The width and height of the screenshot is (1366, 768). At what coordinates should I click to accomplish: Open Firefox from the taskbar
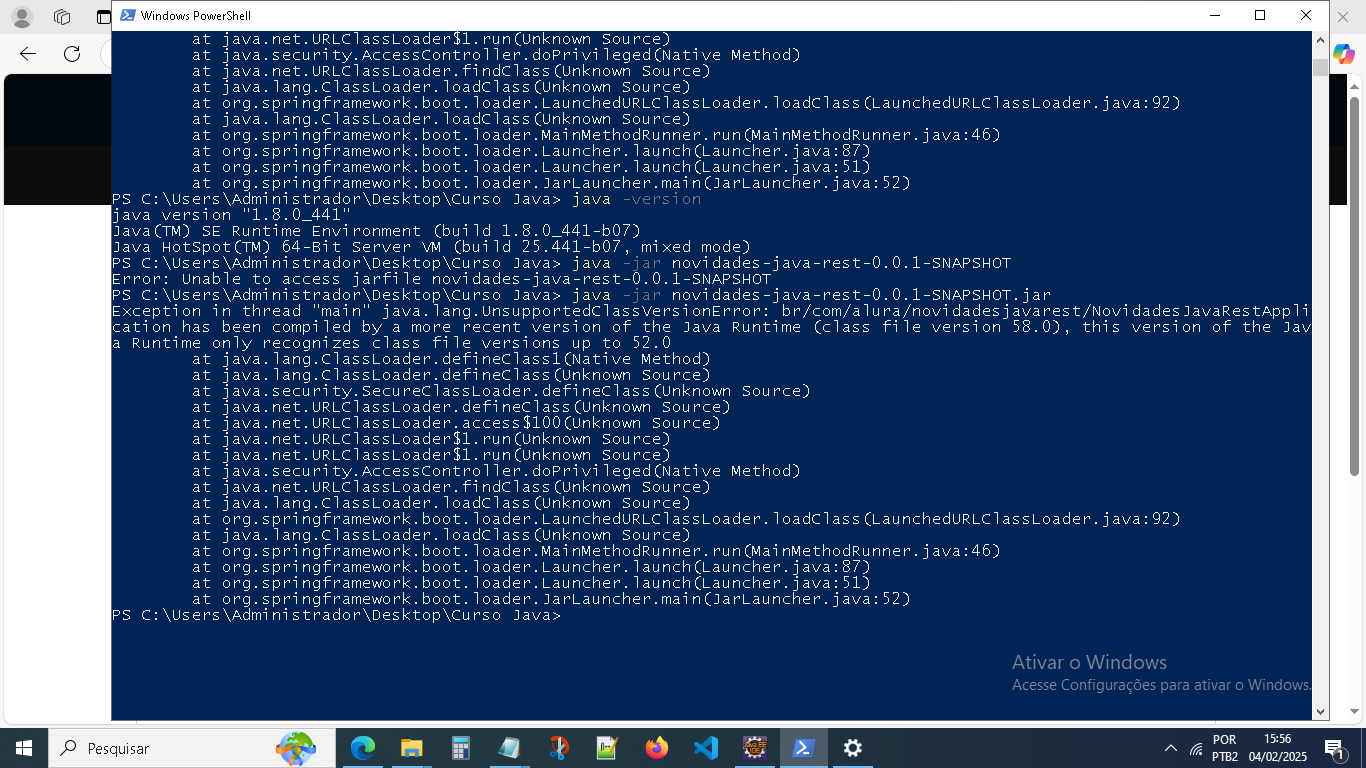tap(657, 748)
